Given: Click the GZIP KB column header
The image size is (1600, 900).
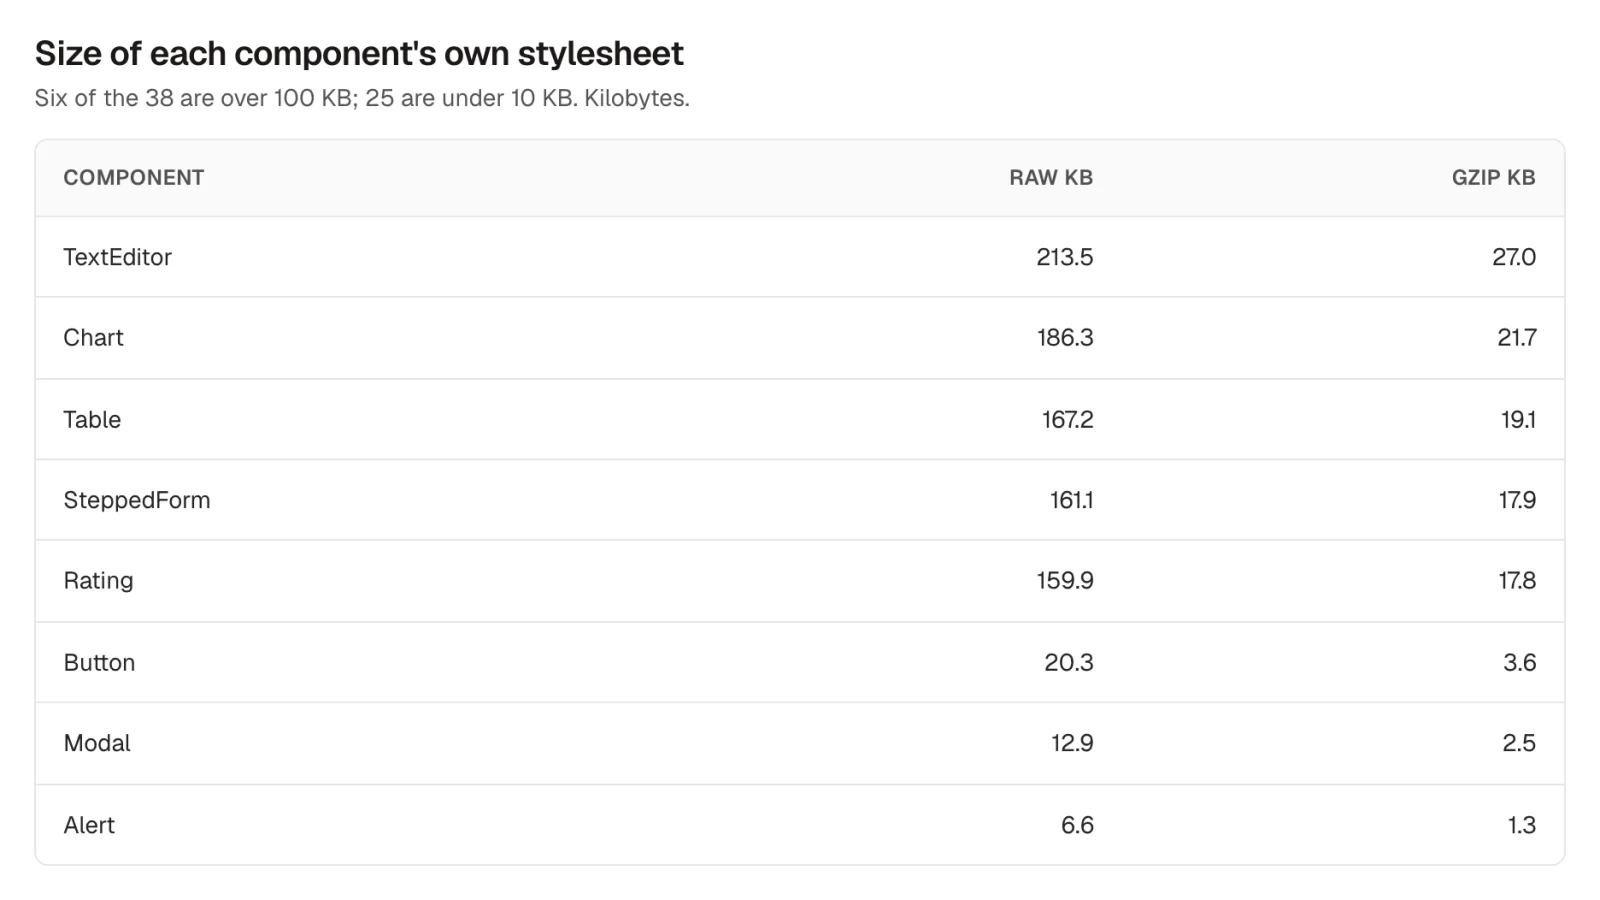Looking at the screenshot, I should coord(1493,178).
